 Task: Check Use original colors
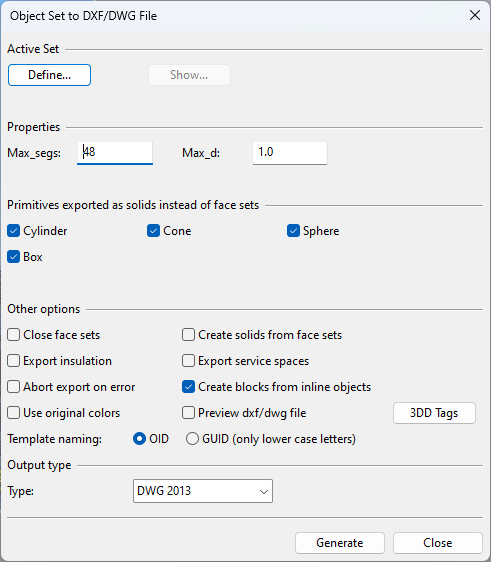coord(14,413)
